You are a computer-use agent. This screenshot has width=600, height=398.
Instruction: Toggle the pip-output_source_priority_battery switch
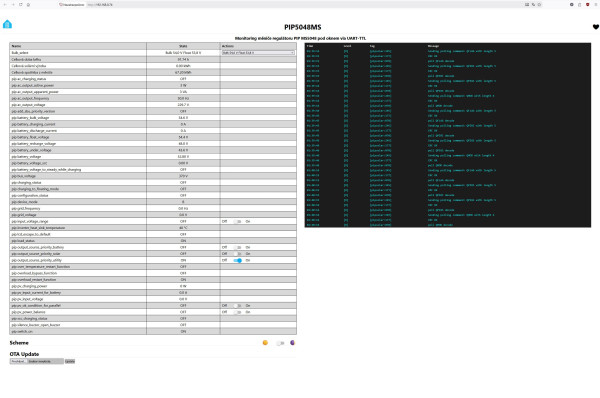pyautogui.click(x=237, y=247)
